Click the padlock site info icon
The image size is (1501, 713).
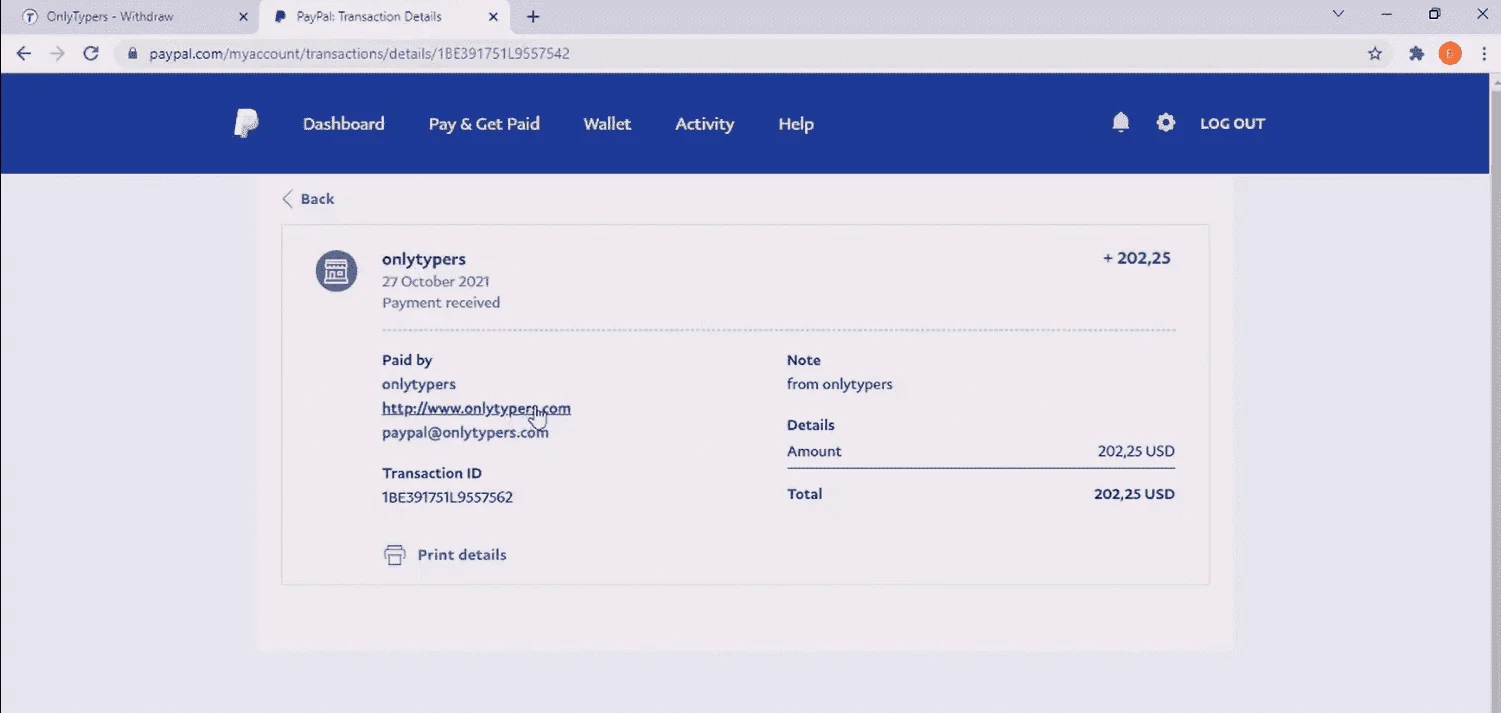(x=132, y=54)
